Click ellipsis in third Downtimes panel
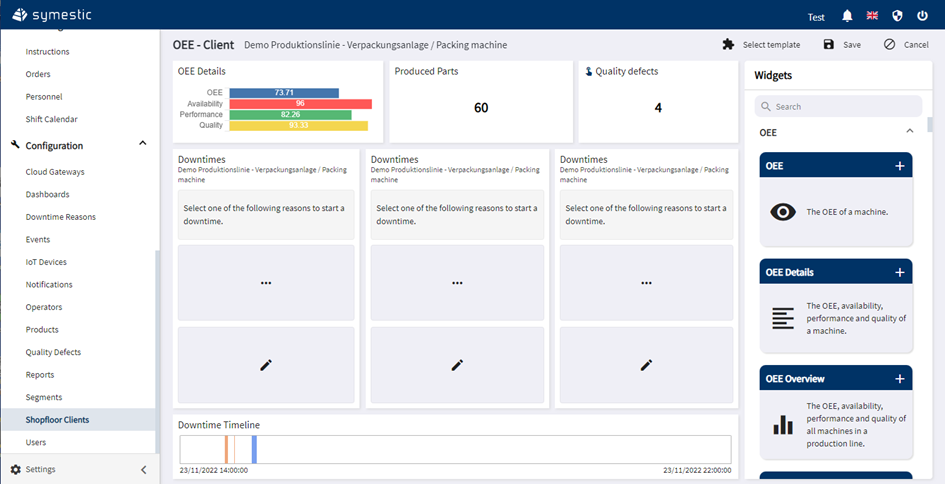Screen dimensions: 945x484 [646, 283]
